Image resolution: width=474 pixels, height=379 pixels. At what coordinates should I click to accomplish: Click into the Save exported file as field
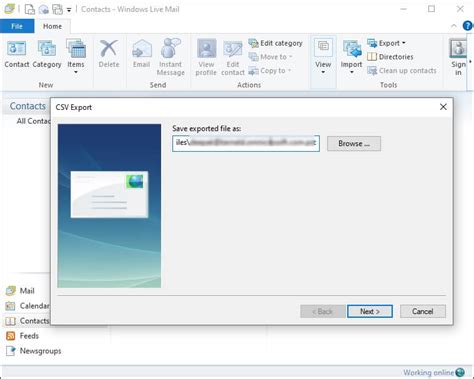[x=246, y=143]
